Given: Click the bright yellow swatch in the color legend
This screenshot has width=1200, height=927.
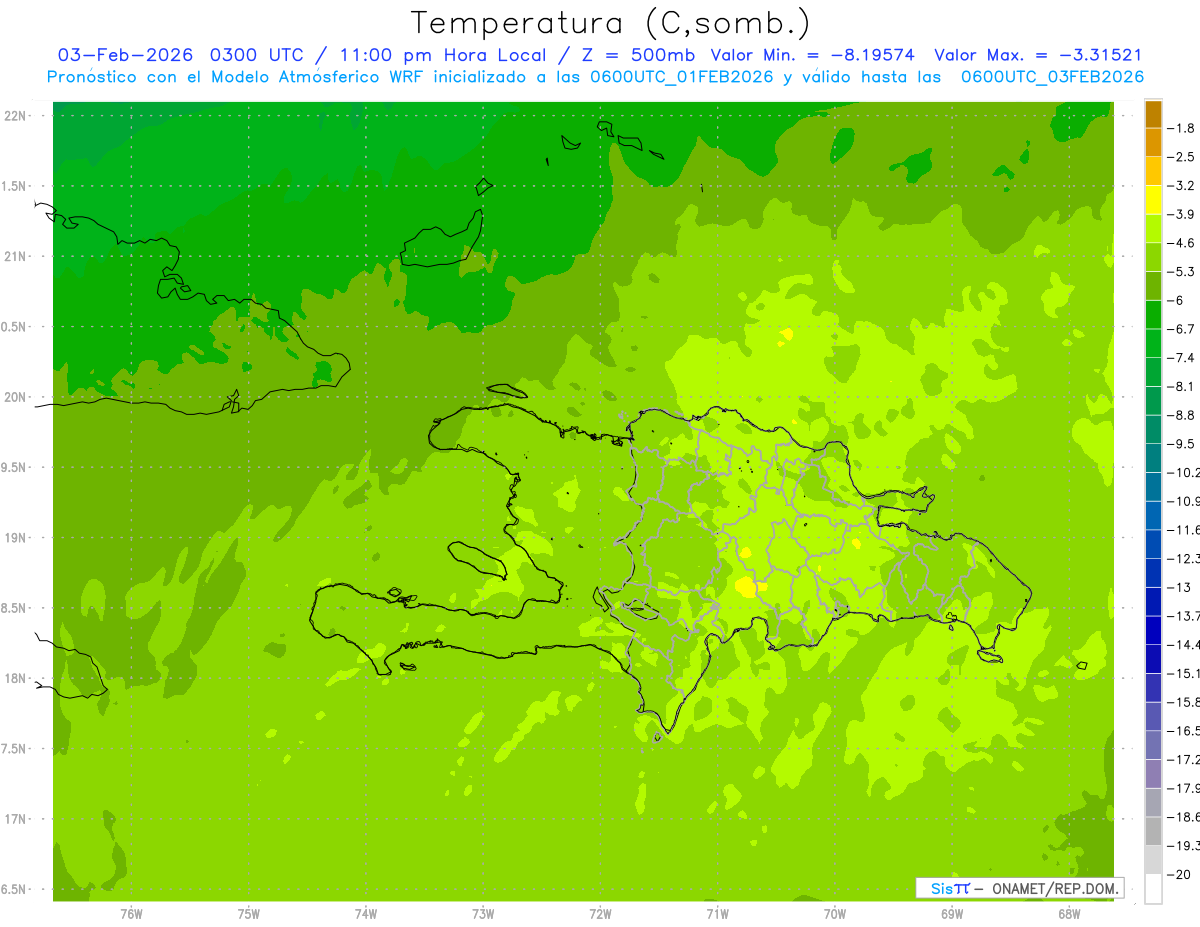Looking at the screenshot, I should 1153,200.
